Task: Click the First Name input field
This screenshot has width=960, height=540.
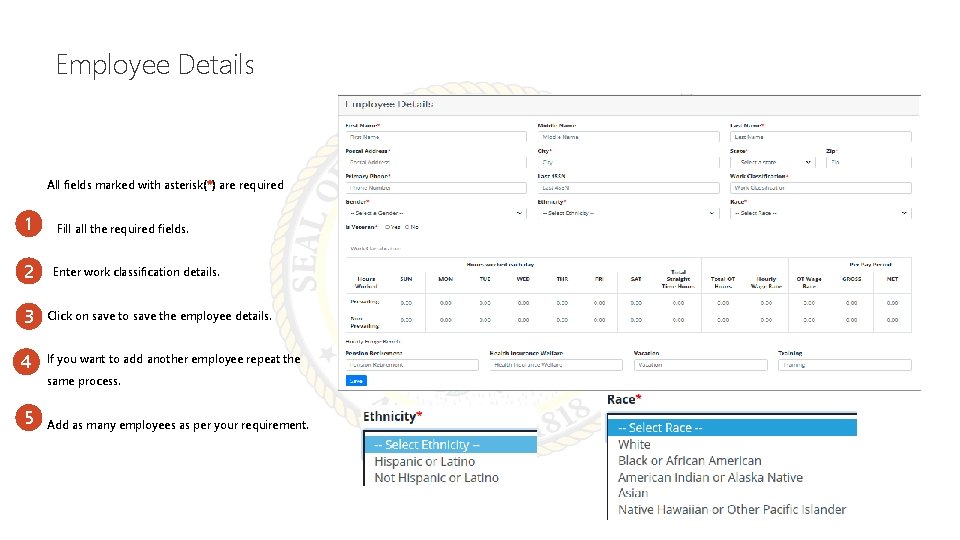Action: coord(436,137)
